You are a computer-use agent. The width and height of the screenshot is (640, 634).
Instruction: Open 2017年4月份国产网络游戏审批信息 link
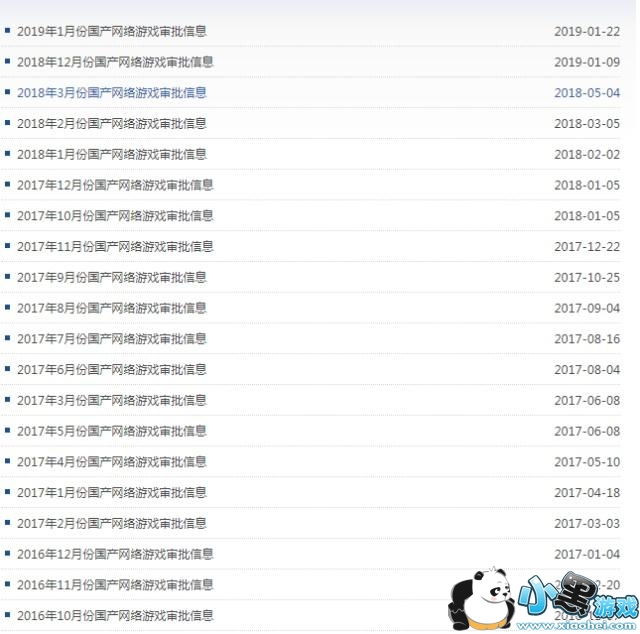click(x=112, y=462)
